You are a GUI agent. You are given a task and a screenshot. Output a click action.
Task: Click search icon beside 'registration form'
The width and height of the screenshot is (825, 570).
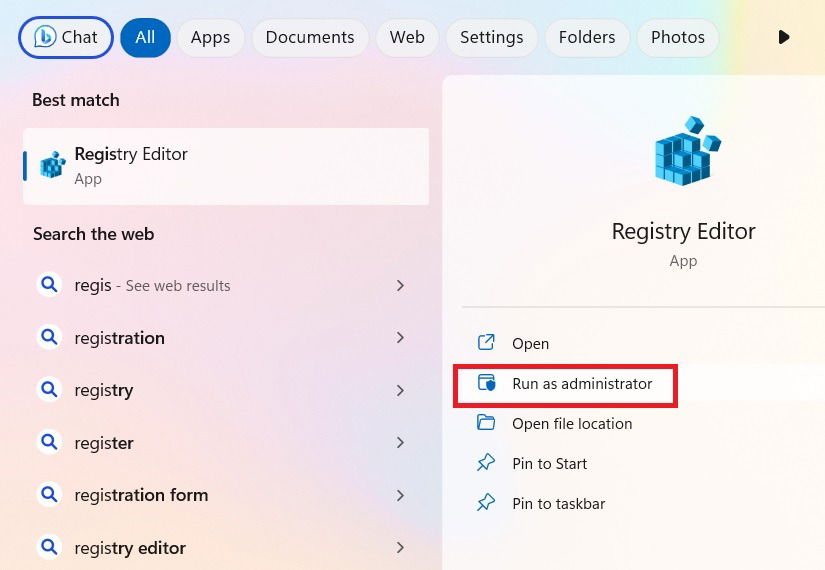point(49,494)
